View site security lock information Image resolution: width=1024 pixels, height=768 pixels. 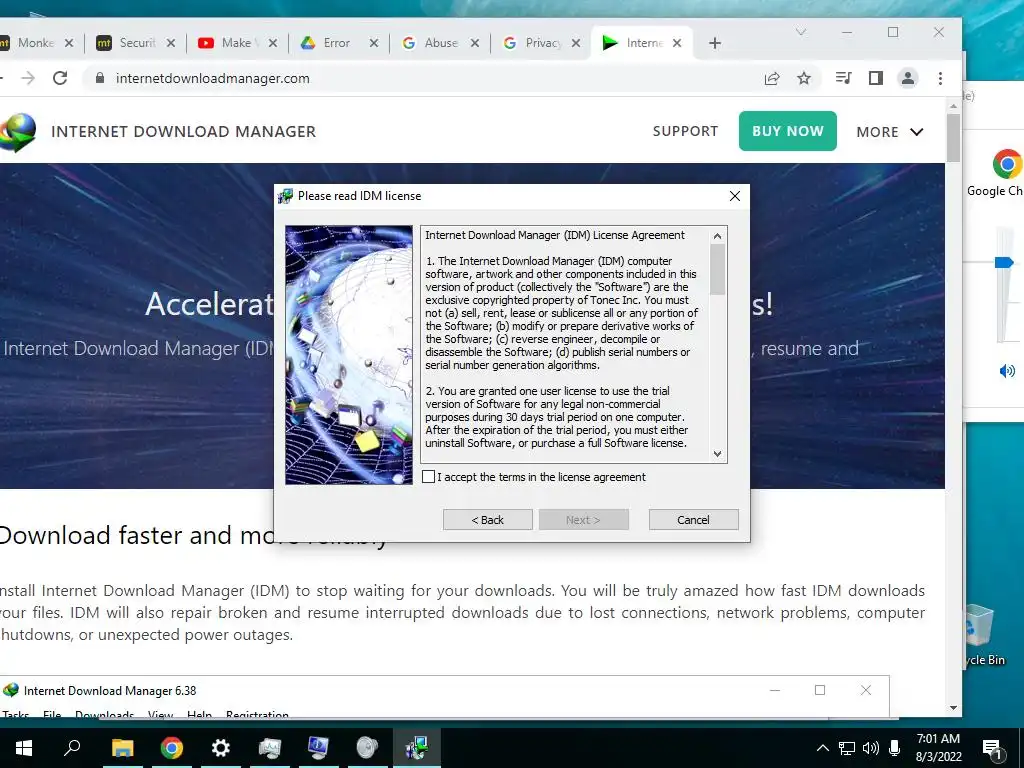(x=100, y=78)
